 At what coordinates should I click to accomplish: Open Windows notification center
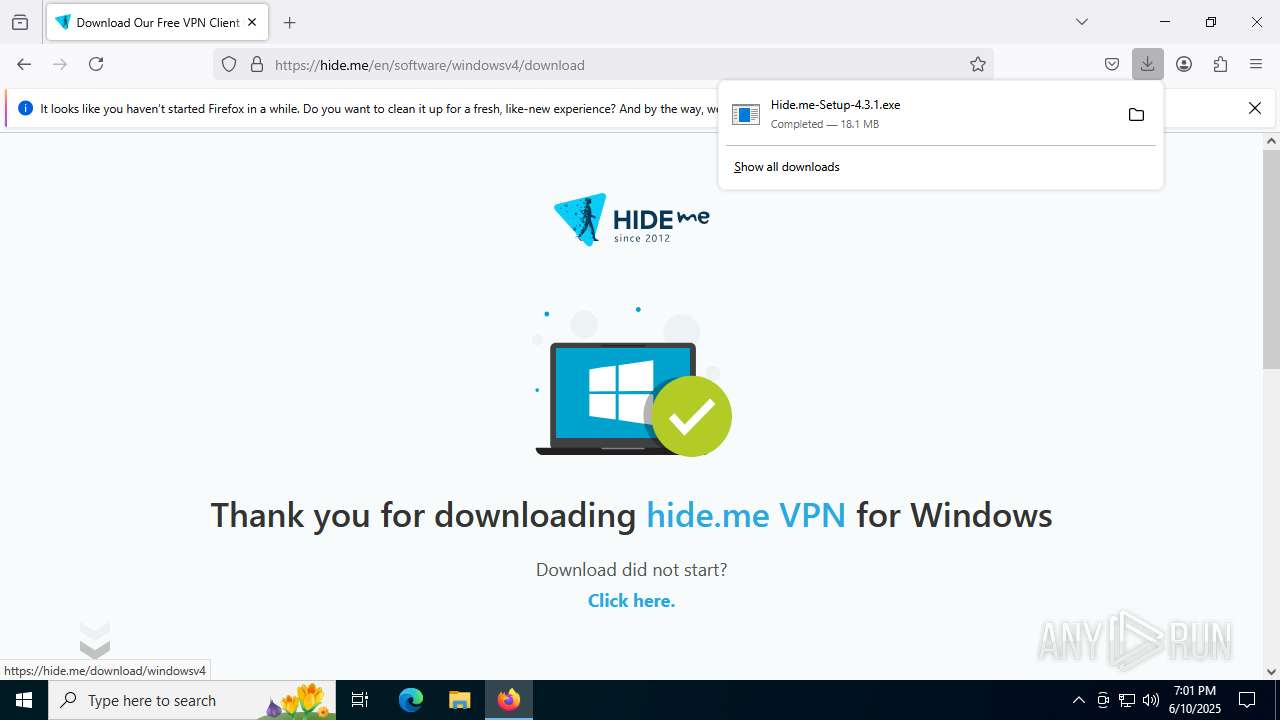1247,700
